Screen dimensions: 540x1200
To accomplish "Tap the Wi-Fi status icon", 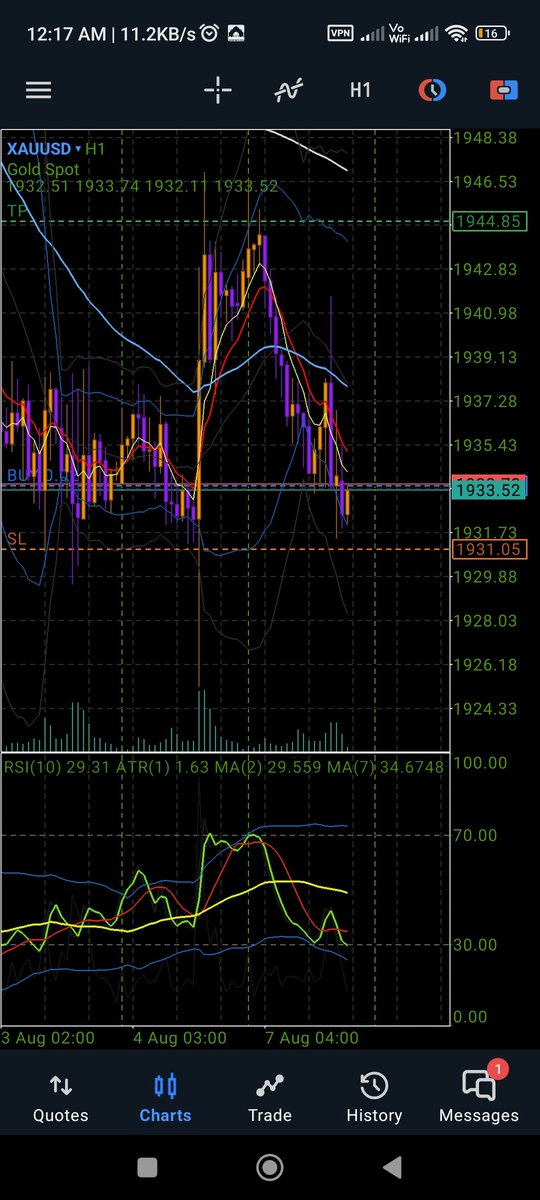I will click(x=458, y=34).
